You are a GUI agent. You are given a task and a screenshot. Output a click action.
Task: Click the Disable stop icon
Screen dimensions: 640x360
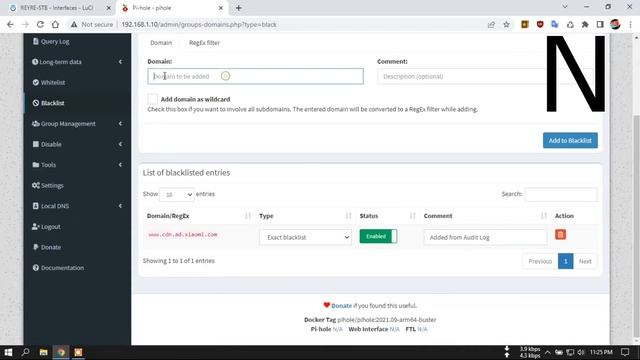tap(36, 144)
